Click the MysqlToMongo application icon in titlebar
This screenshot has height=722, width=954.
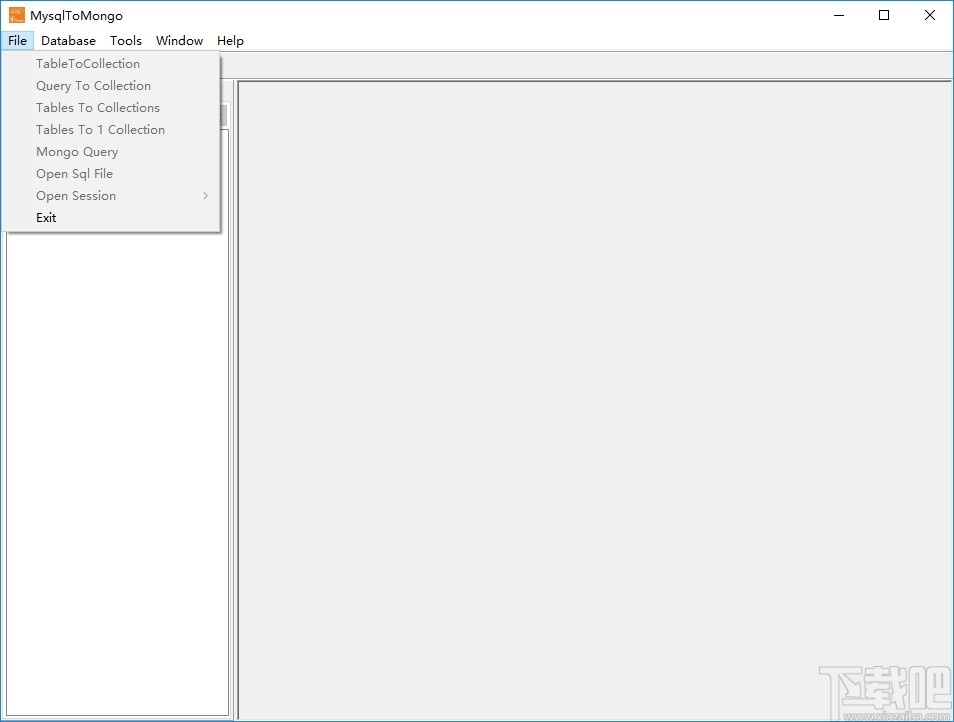(x=16, y=15)
